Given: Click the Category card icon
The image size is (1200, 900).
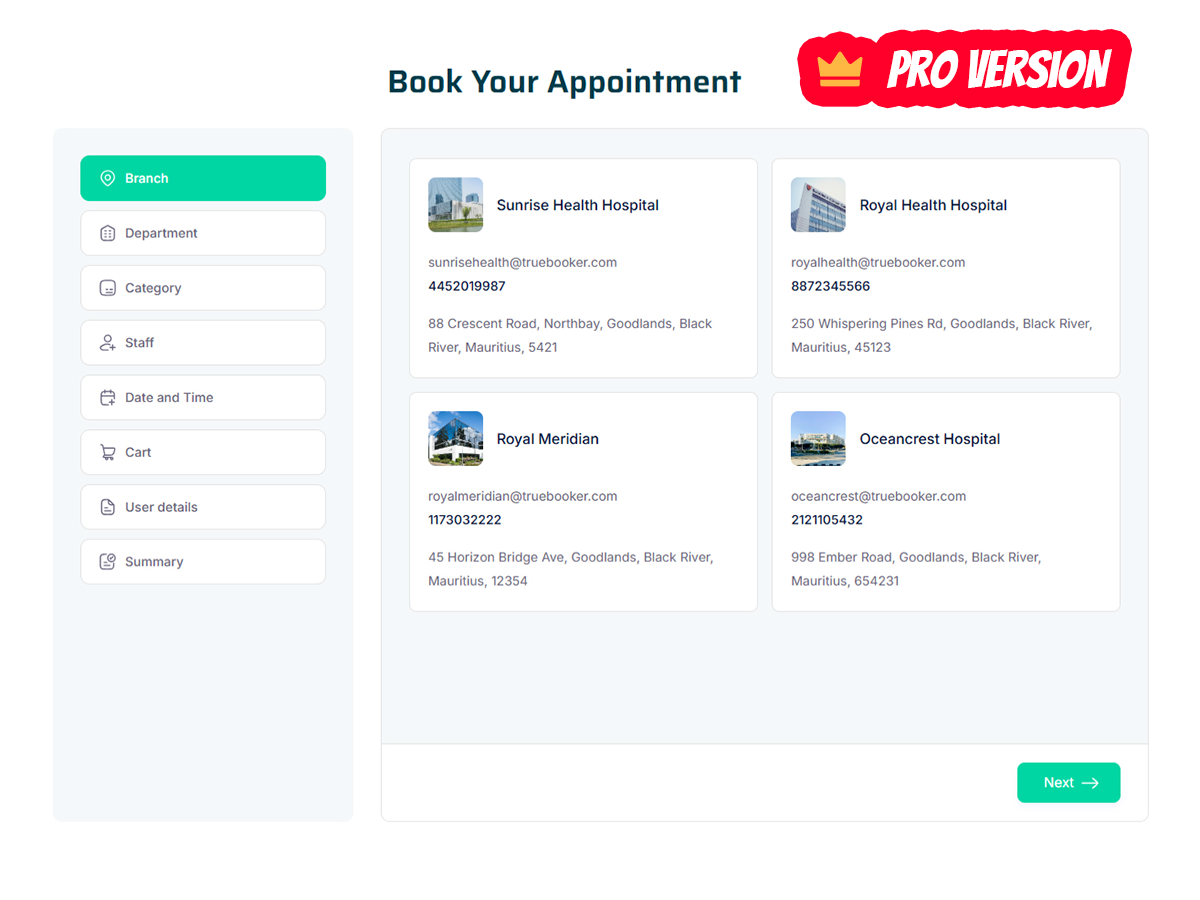Looking at the screenshot, I should click(x=108, y=287).
